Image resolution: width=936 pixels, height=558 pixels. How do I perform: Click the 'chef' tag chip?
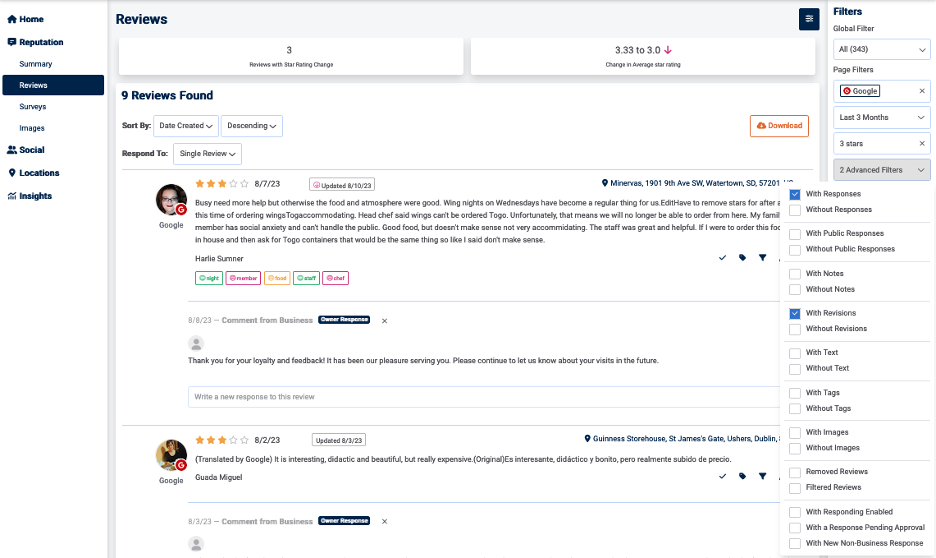click(335, 278)
